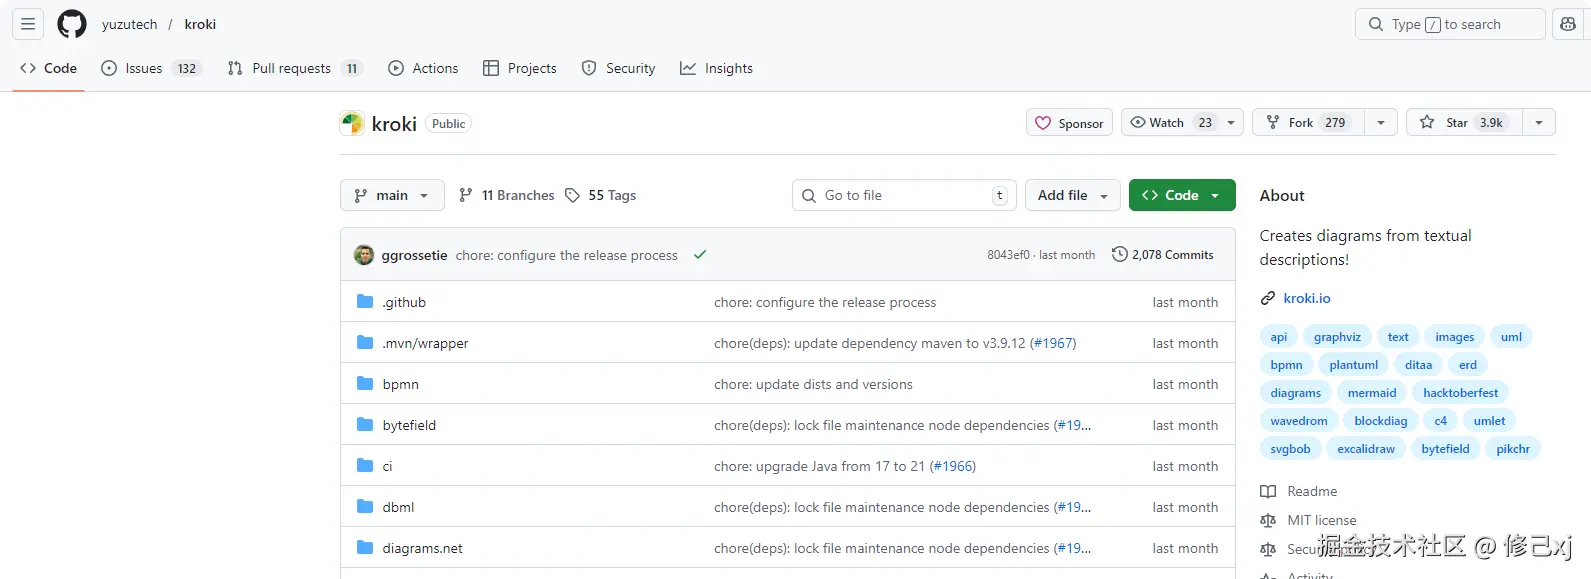
Task: Click ggrossetie's commit author avatar
Action: click(x=364, y=255)
